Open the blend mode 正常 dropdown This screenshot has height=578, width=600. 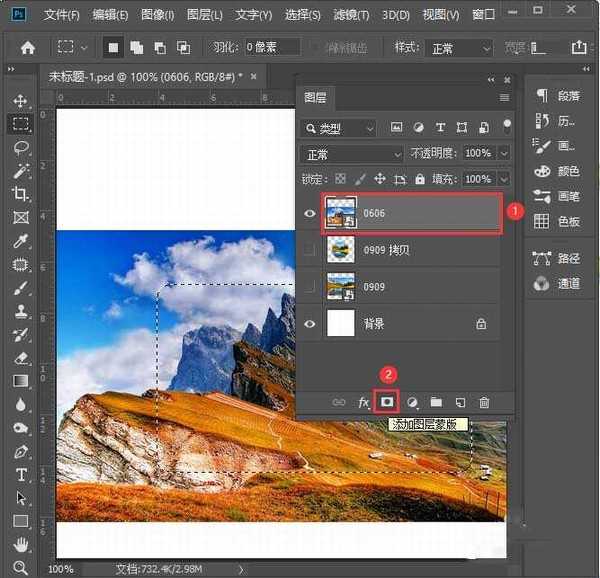[351, 154]
